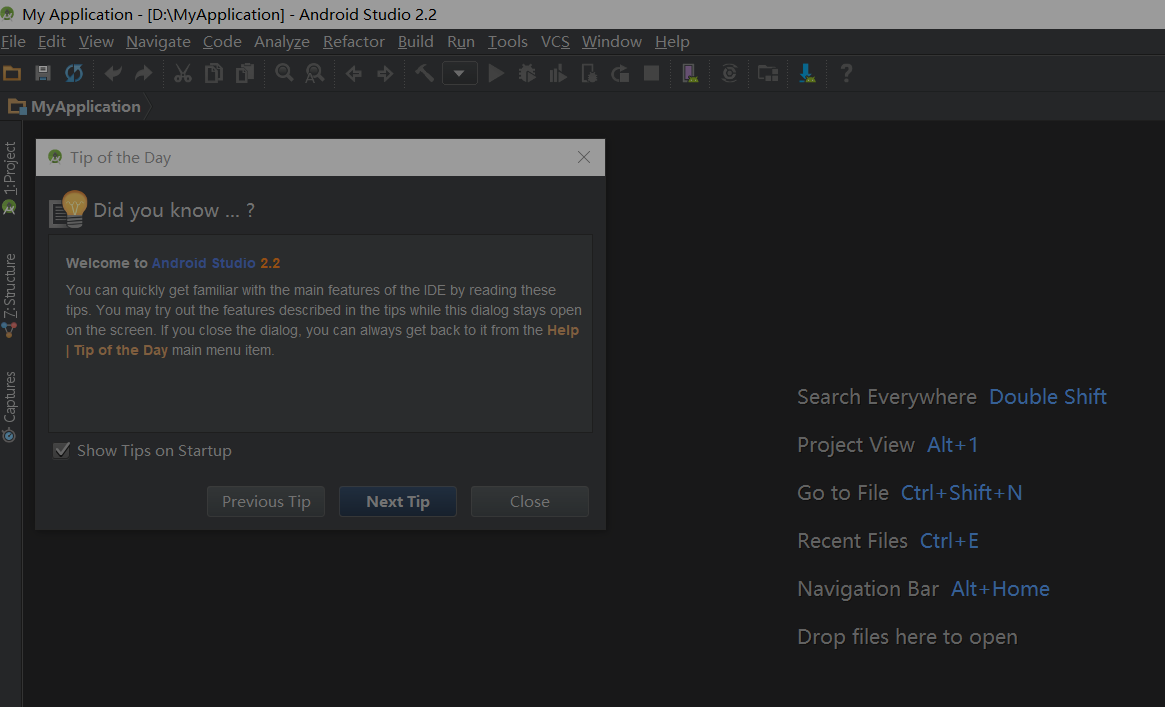Open the SDK Manager download icon
This screenshot has width=1165, height=707.
coord(807,74)
